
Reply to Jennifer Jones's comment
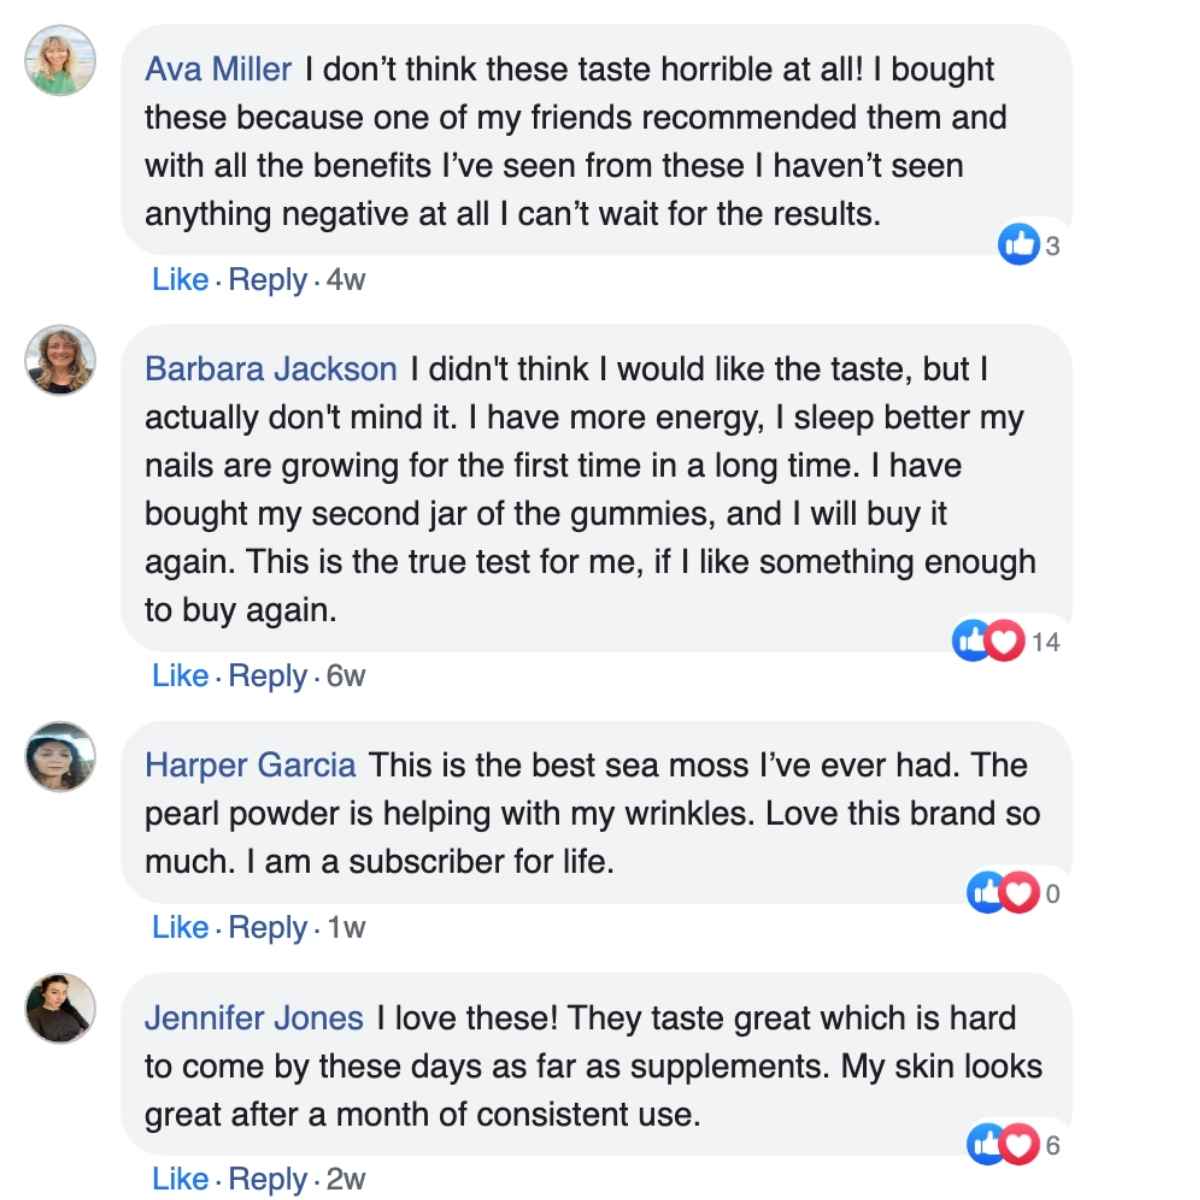(x=267, y=1180)
